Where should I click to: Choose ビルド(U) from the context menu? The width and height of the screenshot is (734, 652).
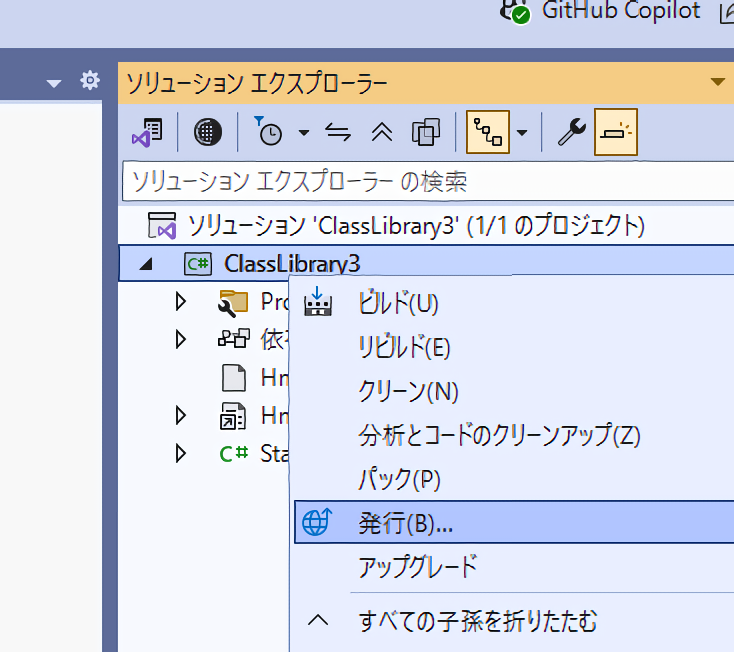(x=398, y=303)
